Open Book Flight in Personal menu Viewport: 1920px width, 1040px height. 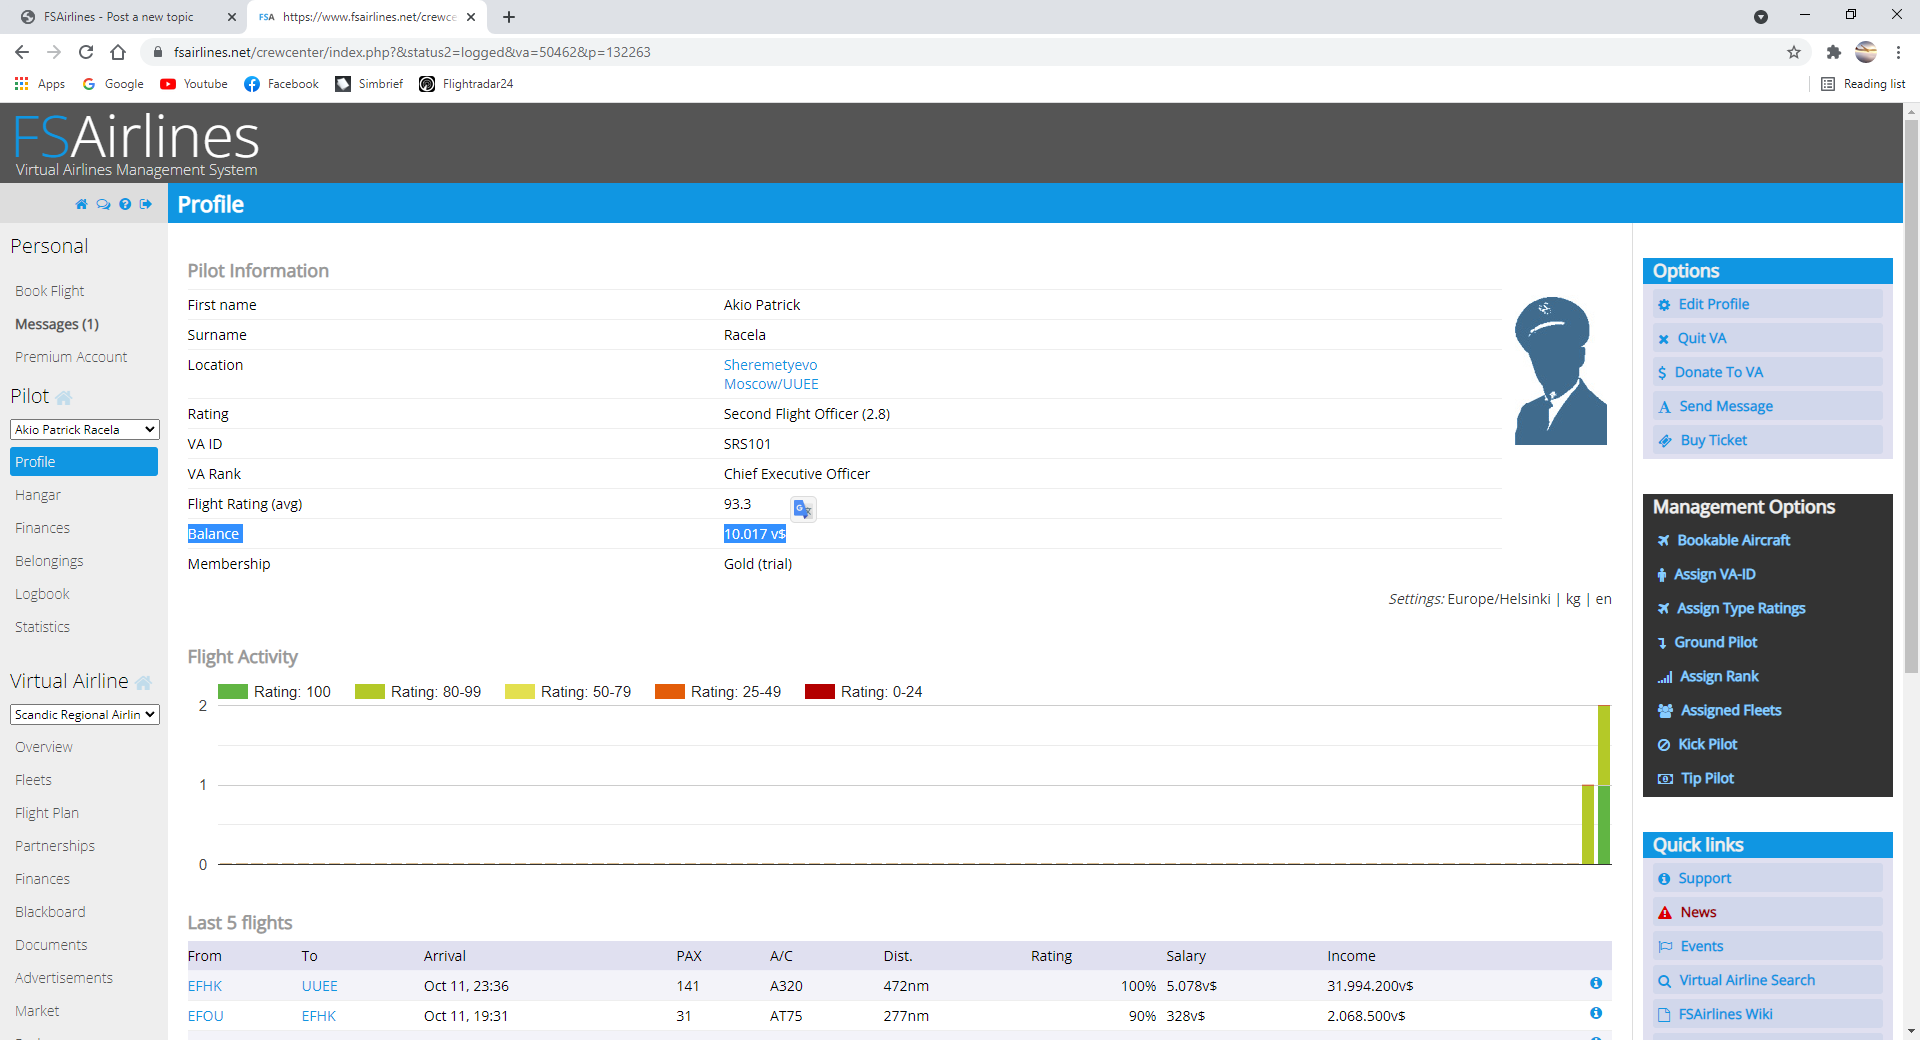coord(49,291)
